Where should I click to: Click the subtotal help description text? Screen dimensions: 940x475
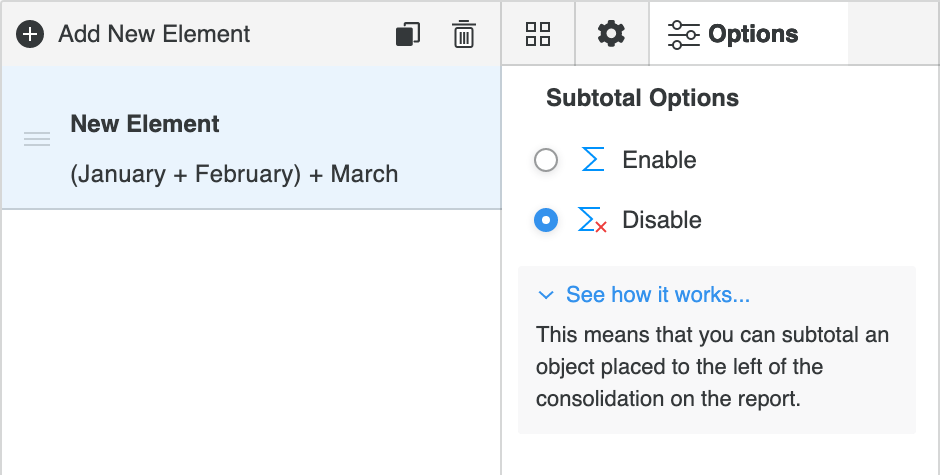(712, 366)
